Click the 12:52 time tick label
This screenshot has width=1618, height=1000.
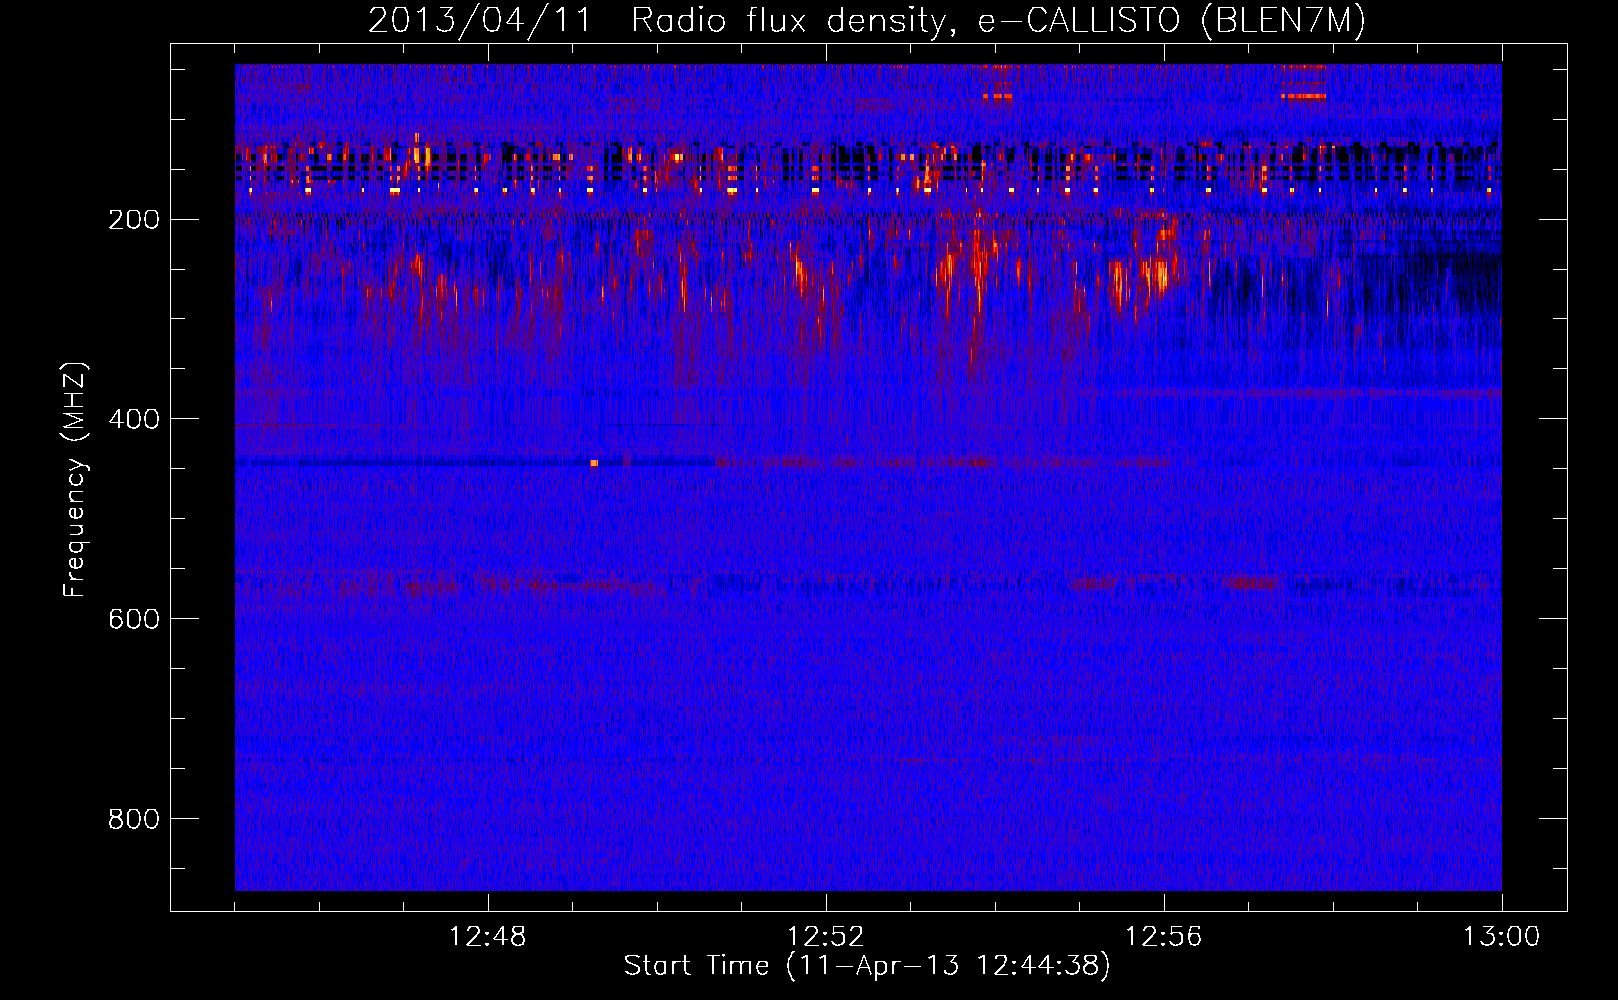[826, 937]
